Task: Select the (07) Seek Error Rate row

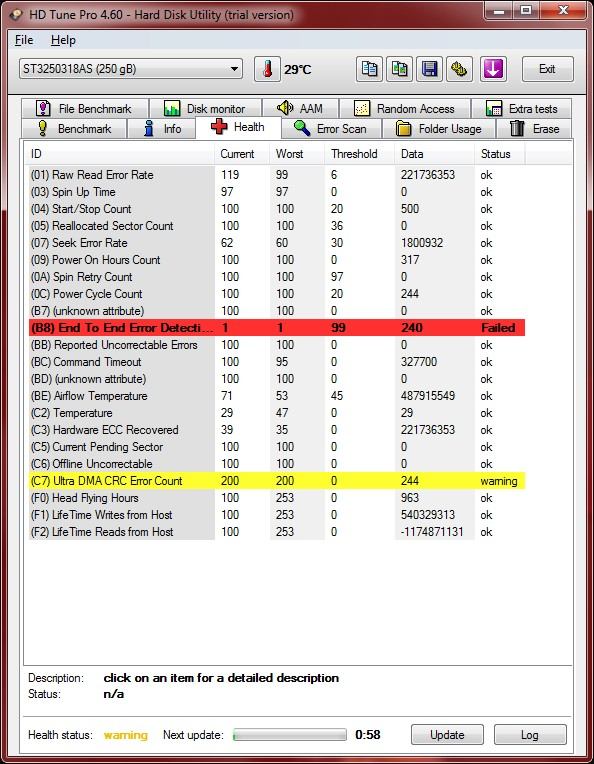Action: [277, 243]
